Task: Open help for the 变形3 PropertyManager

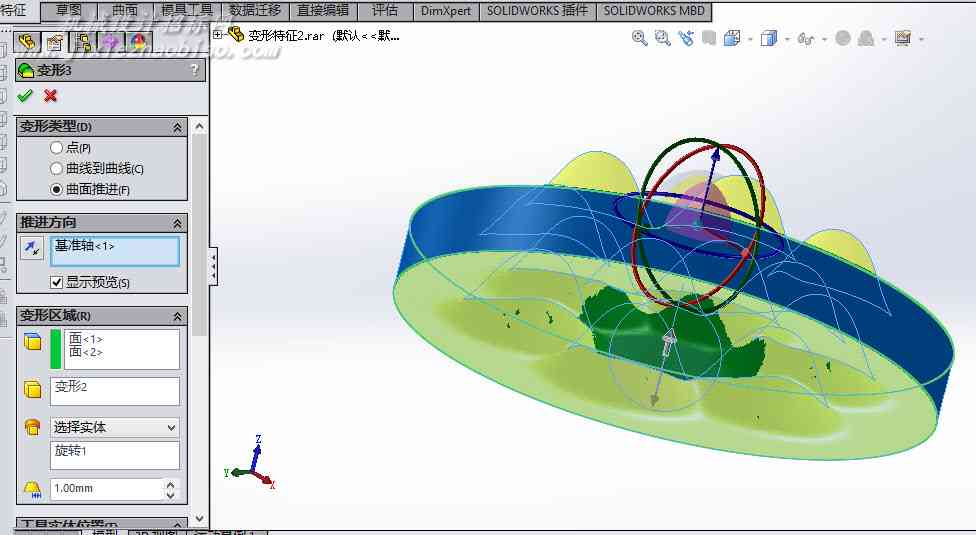Action: 195,70
